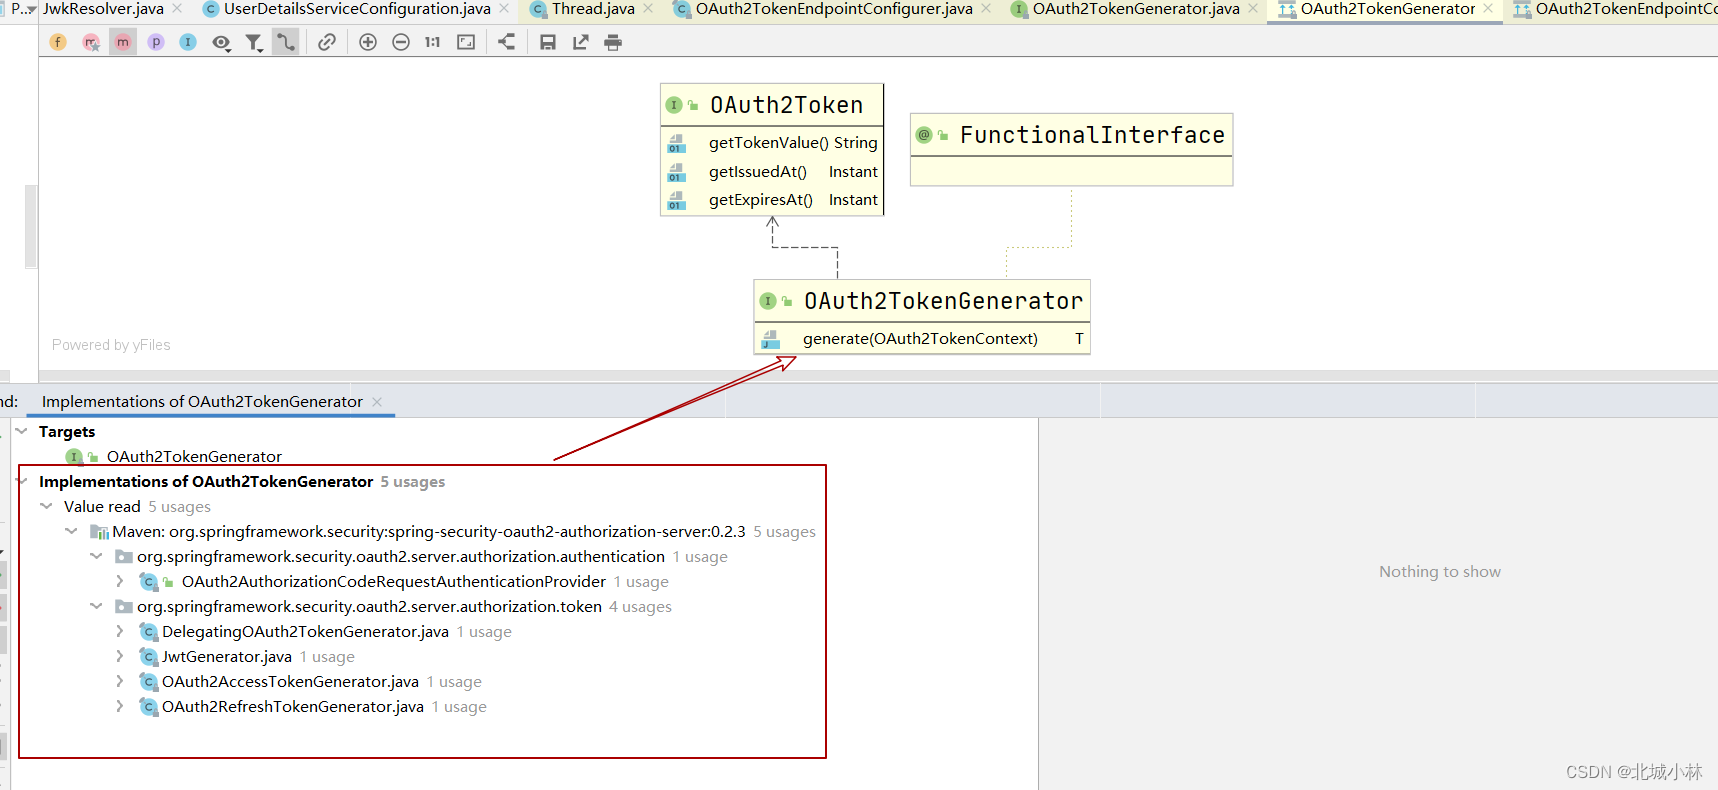The width and height of the screenshot is (1718, 790).
Task: Expand the DelegatingOAuth2TokenGenerator.java node
Action: (120, 632)
